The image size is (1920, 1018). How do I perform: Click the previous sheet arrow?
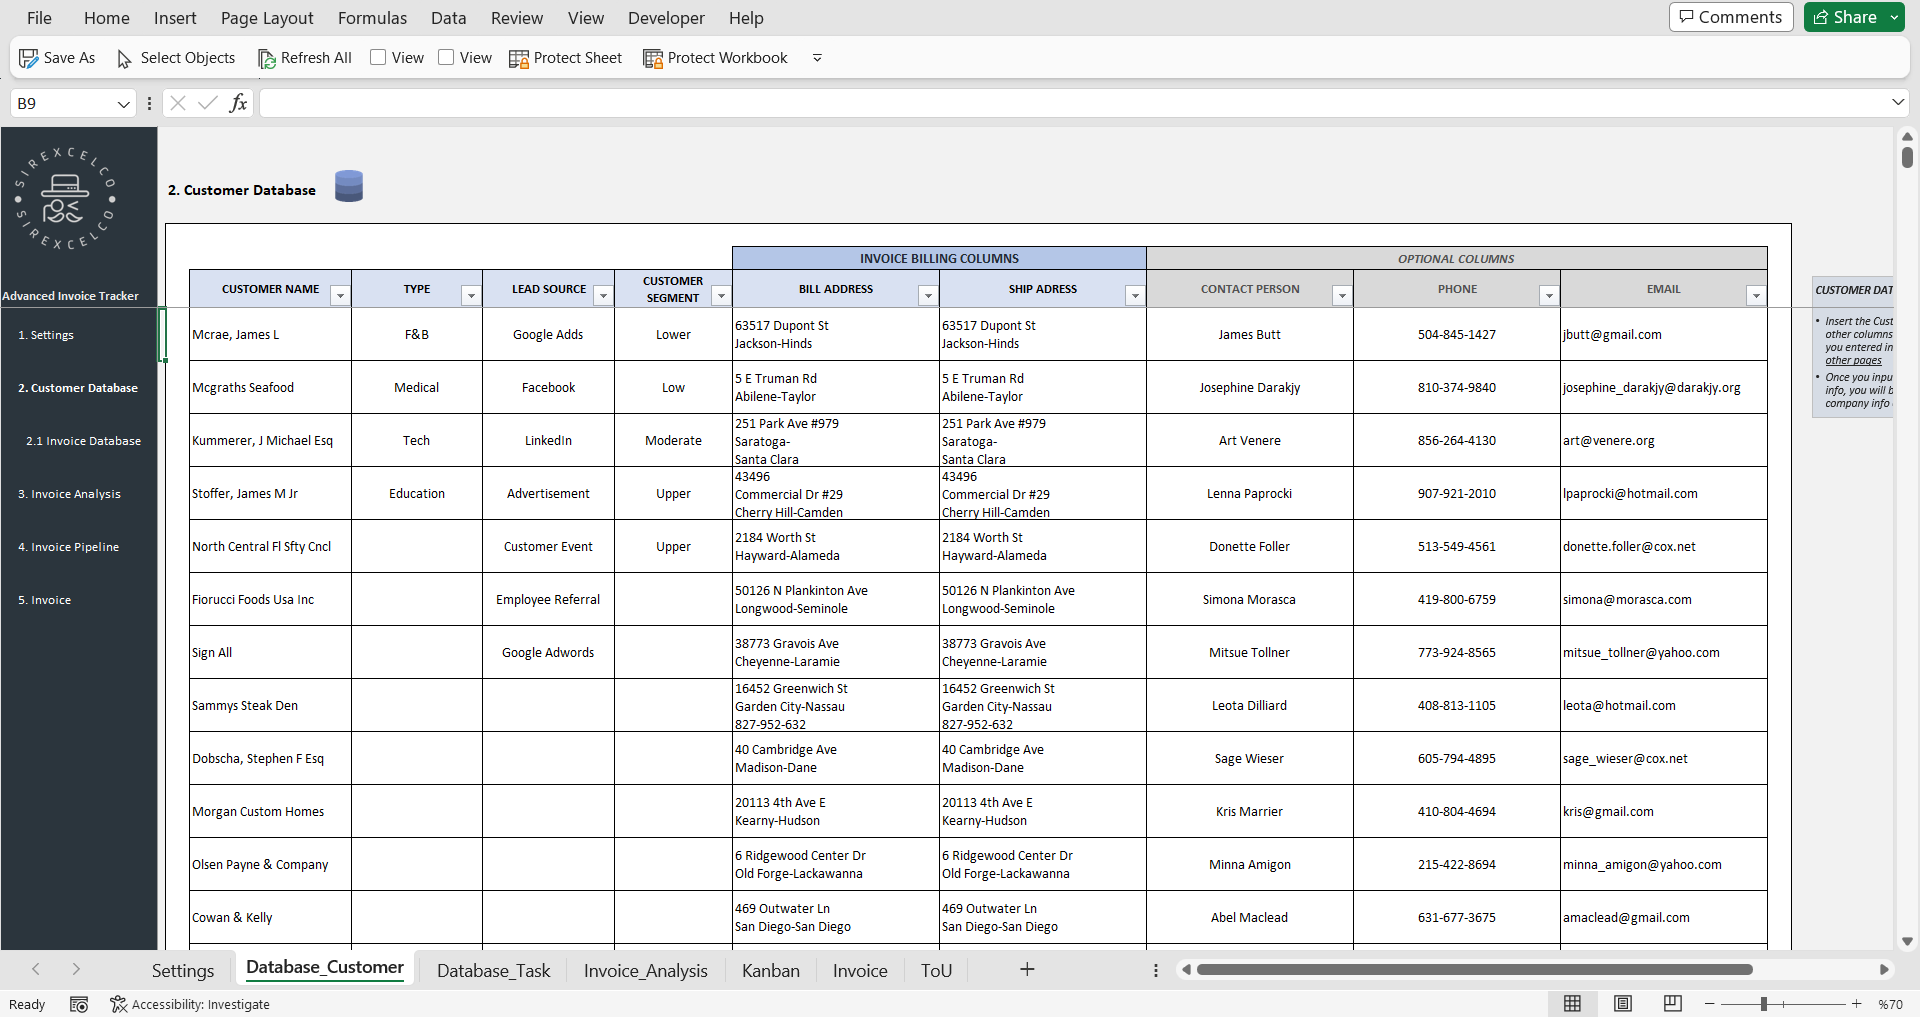click(36, 969)
